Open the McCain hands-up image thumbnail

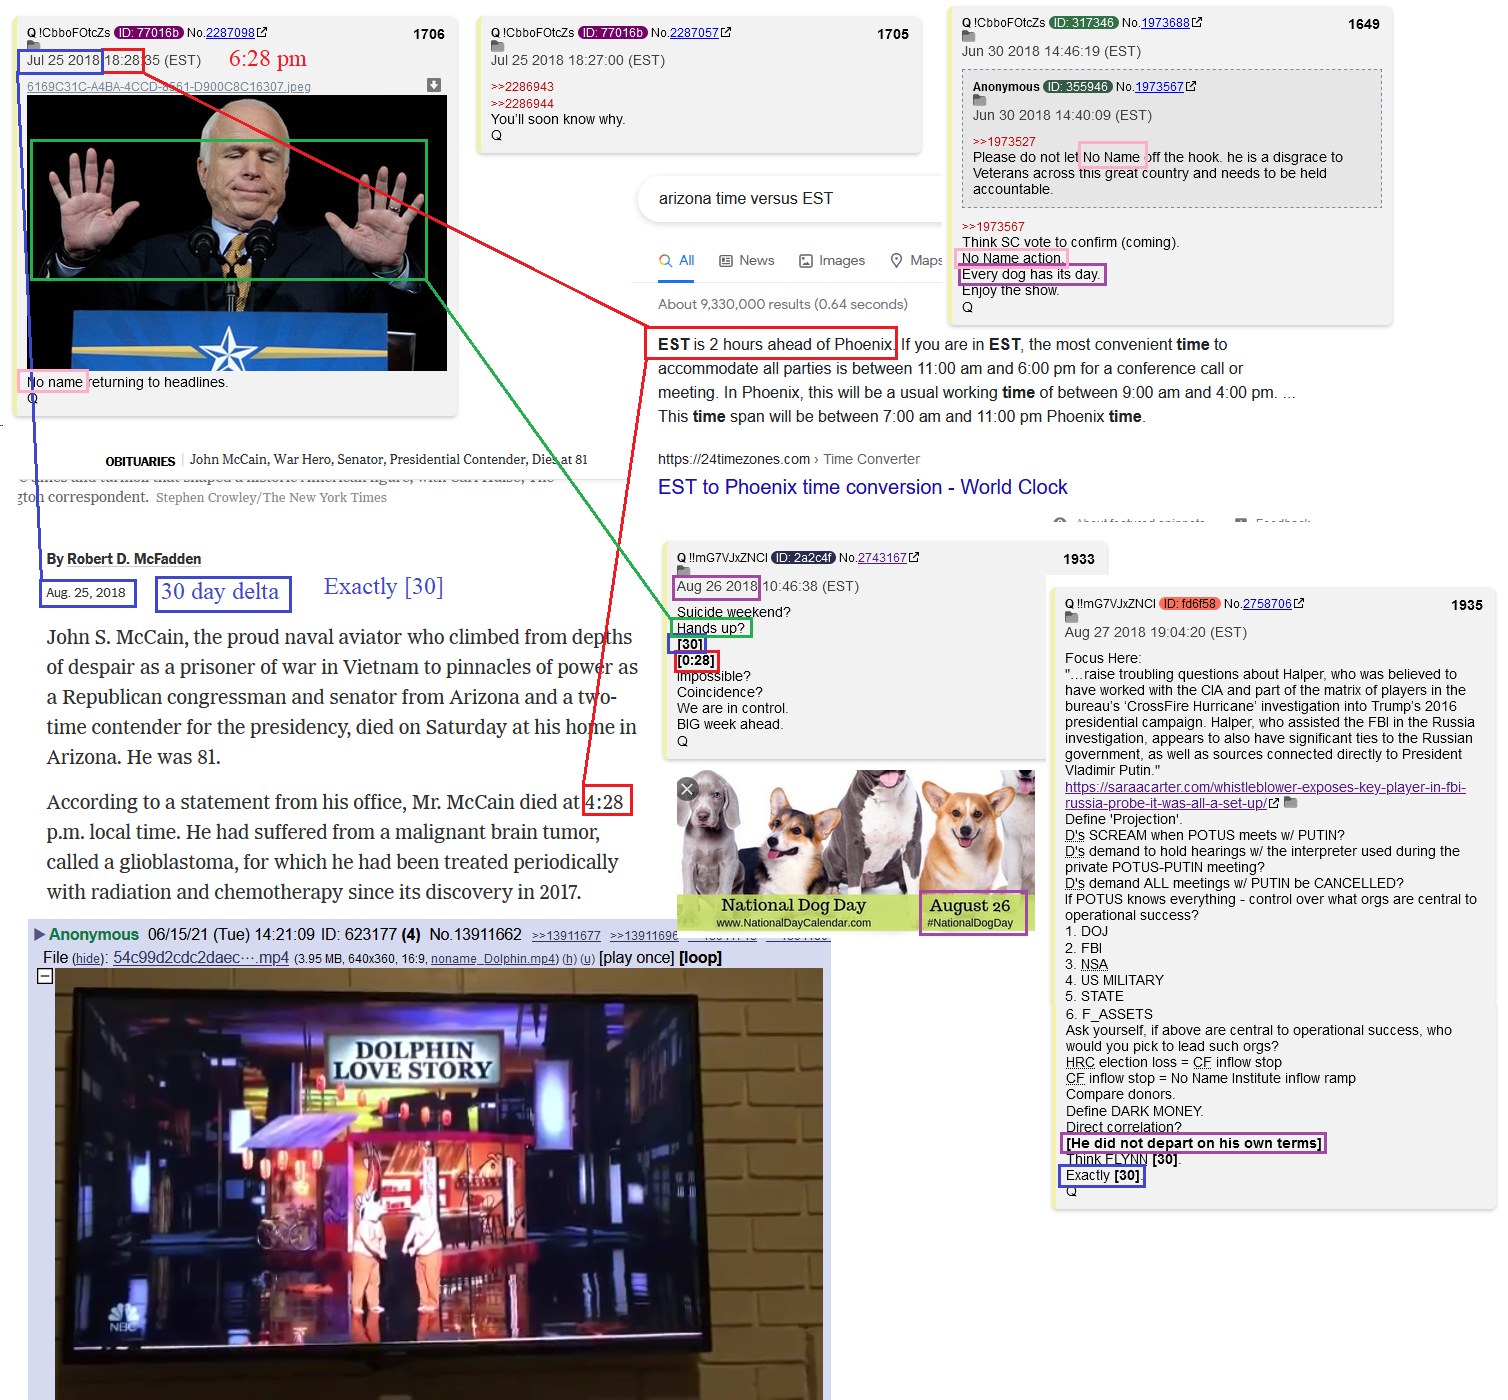coord(237,233)
